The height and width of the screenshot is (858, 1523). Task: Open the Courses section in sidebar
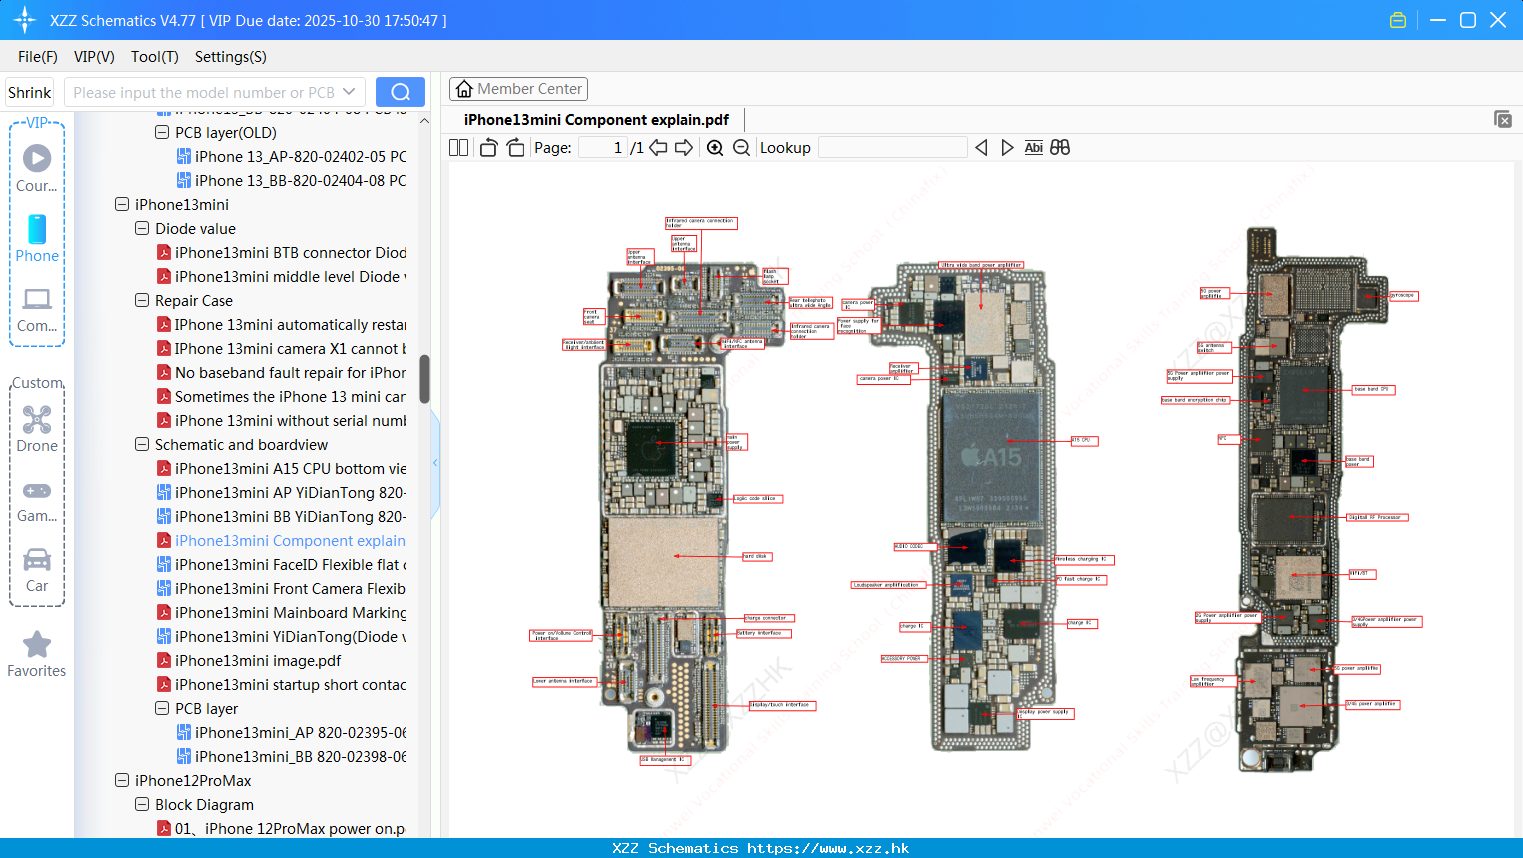click(x=37, y=168)
